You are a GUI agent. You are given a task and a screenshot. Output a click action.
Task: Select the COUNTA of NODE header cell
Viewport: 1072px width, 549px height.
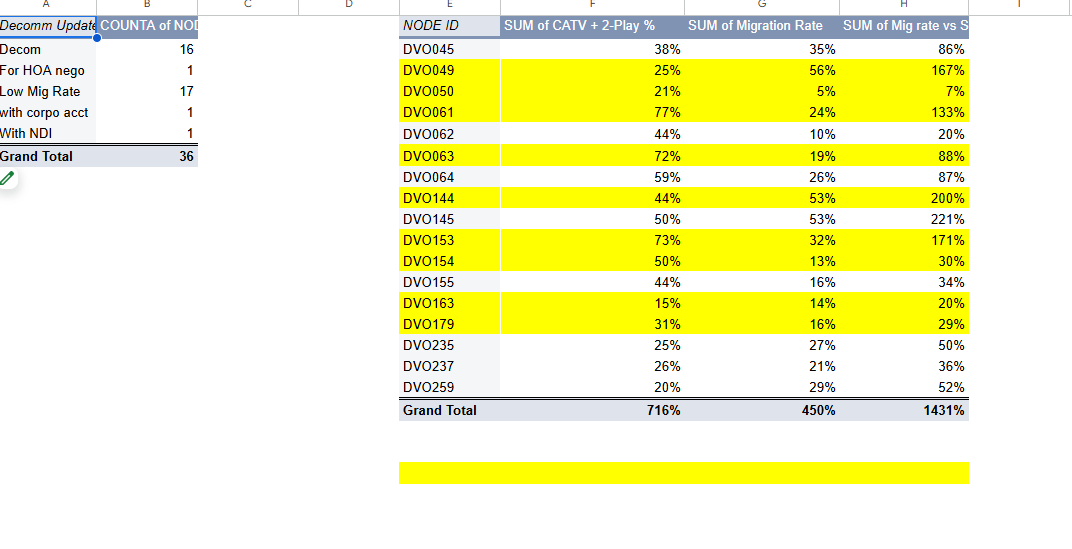(x=147, y=26)
